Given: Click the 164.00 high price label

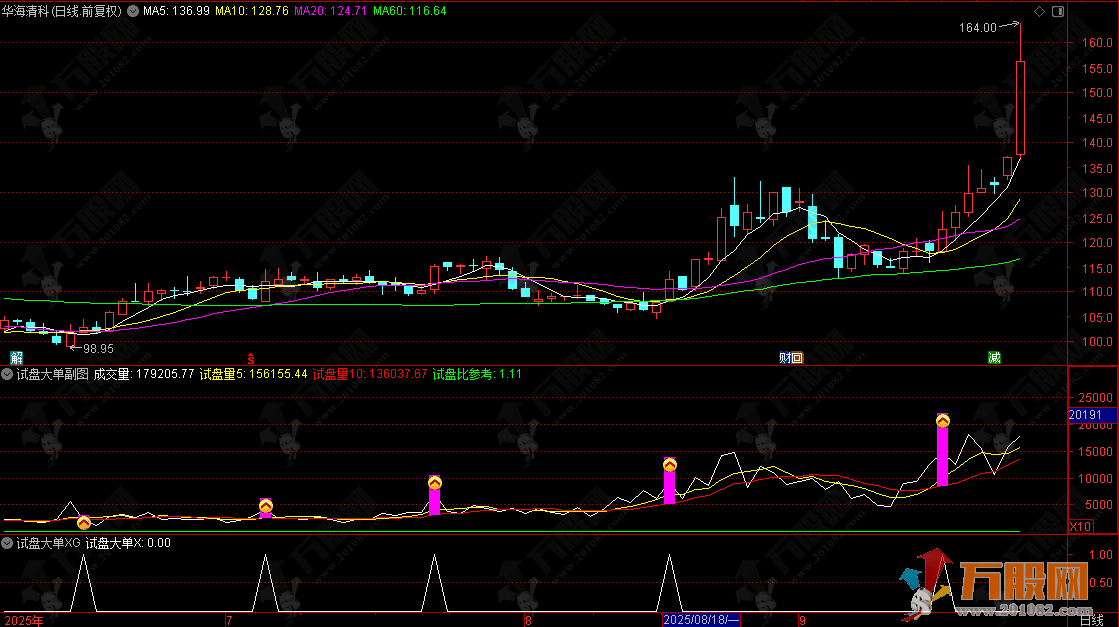Looking at the screenshot, I should 978,28.
